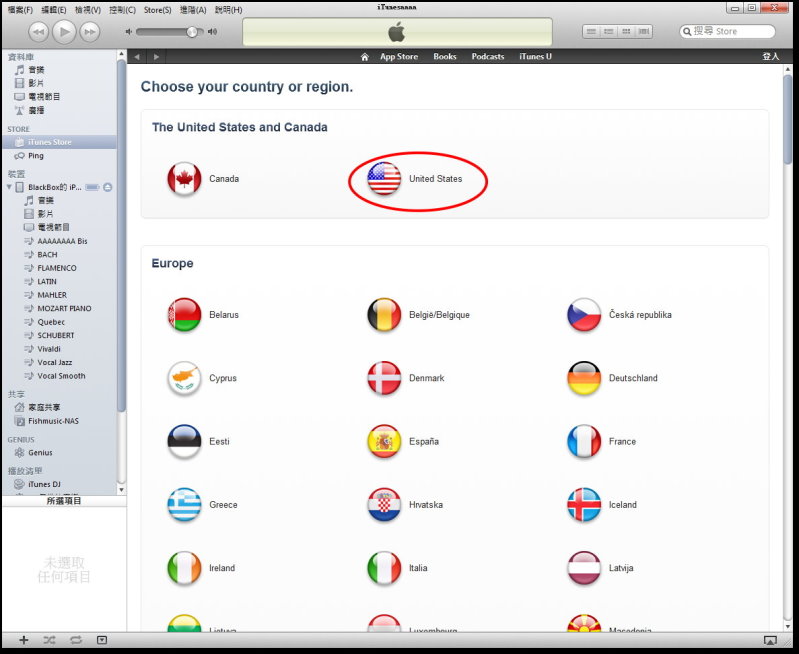The height and width of the screenshot is (654, 799).
Task: Open the BACH playlist
Action: point(47,254)
